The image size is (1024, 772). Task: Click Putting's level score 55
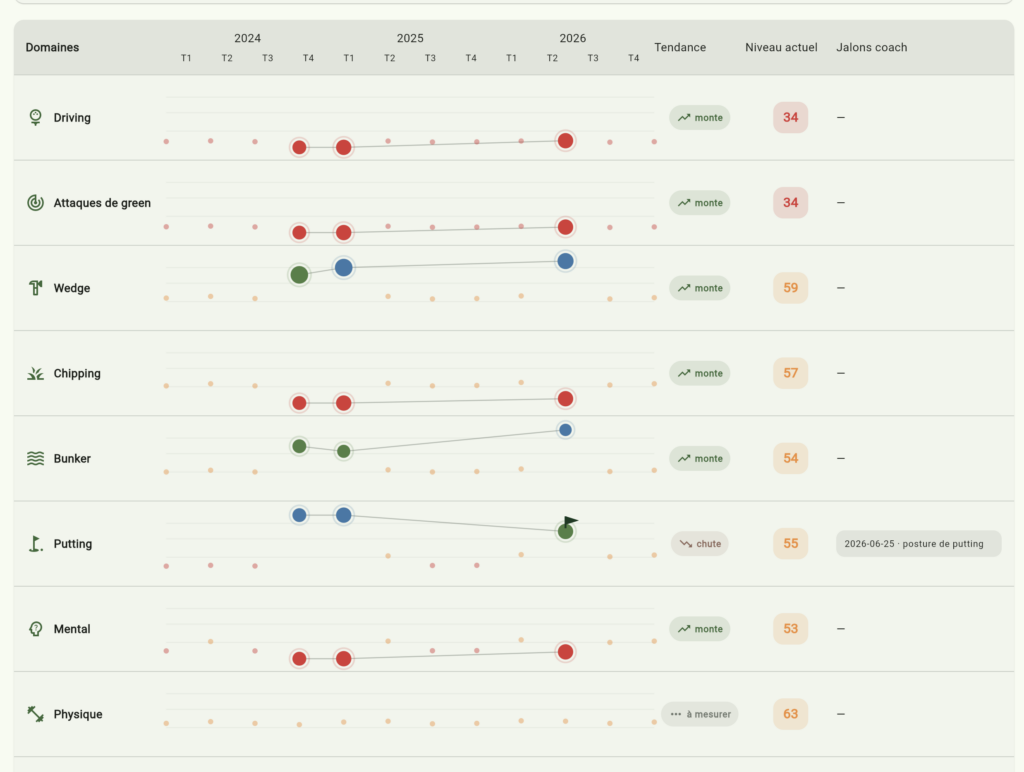pos(790,543)
